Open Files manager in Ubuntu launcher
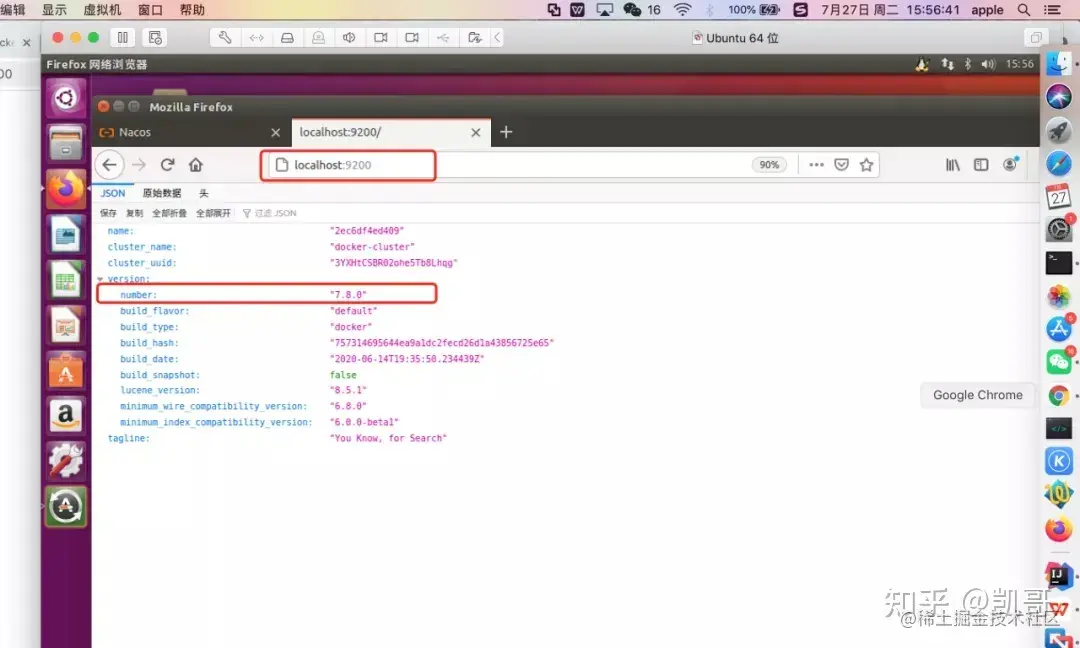This screenshot has height=648, width=1080. point(66,143)
